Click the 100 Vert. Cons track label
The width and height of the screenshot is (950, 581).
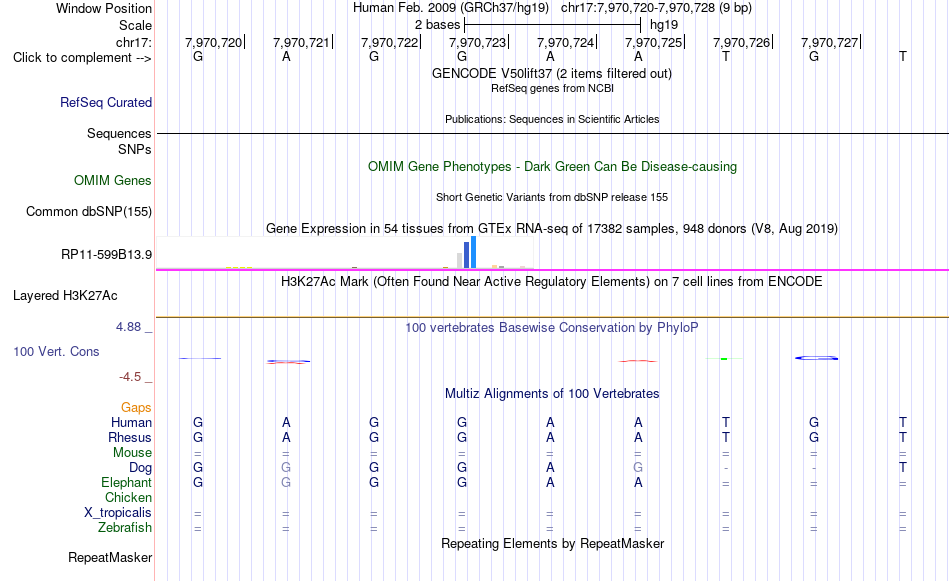(56, 351)
